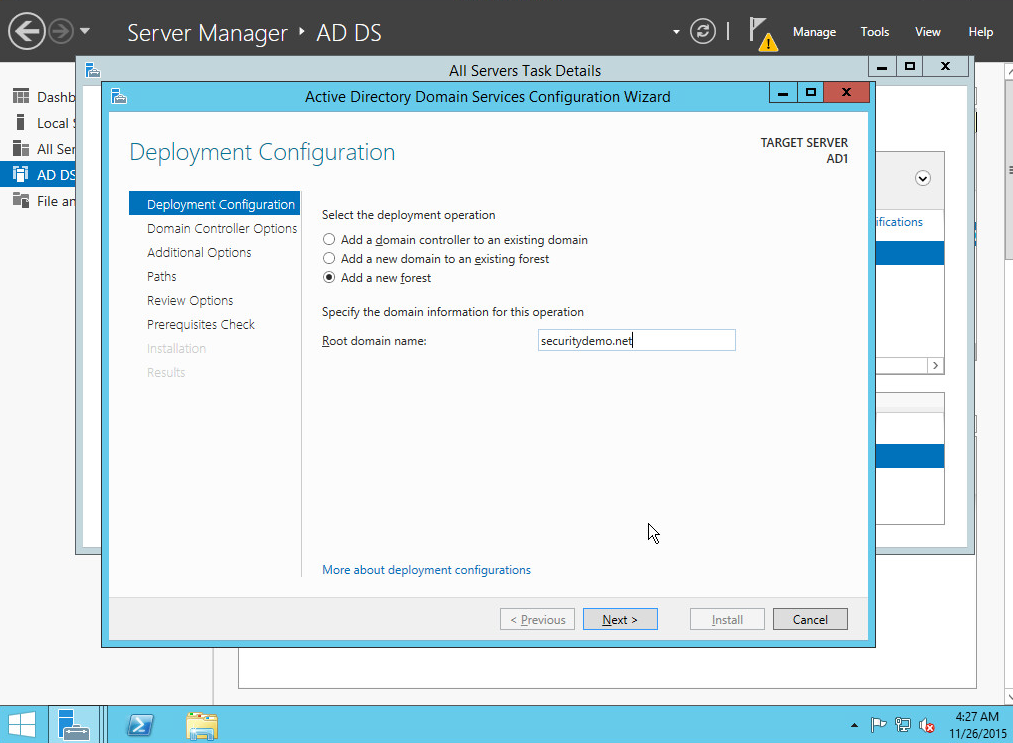Open the Windows Start button
Screen dimensions: 1013x743
click(21, 724)
